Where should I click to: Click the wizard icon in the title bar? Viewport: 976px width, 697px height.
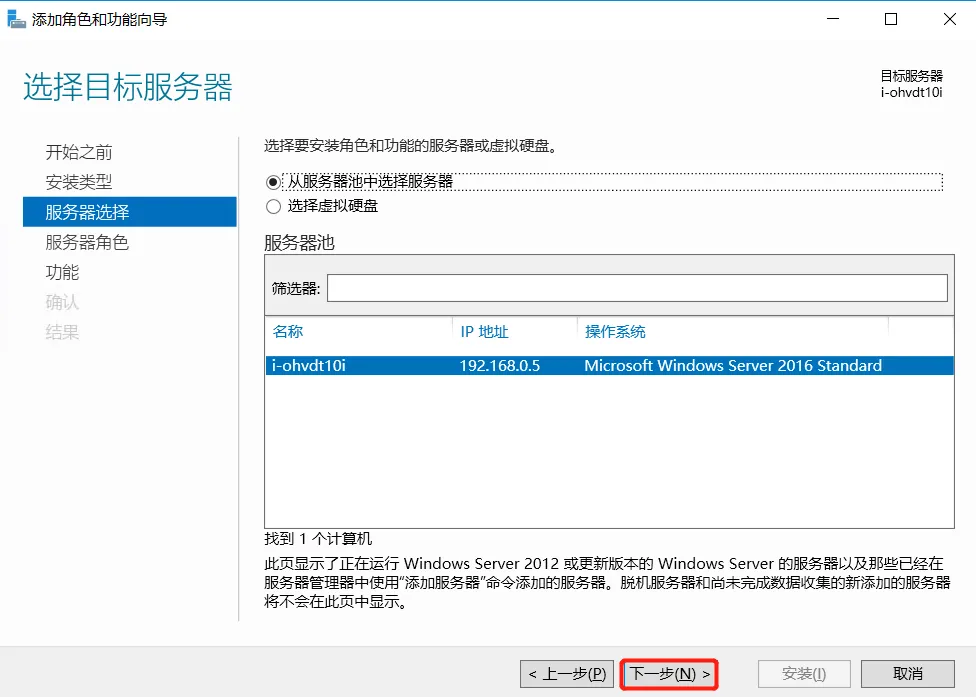point(16,19)
